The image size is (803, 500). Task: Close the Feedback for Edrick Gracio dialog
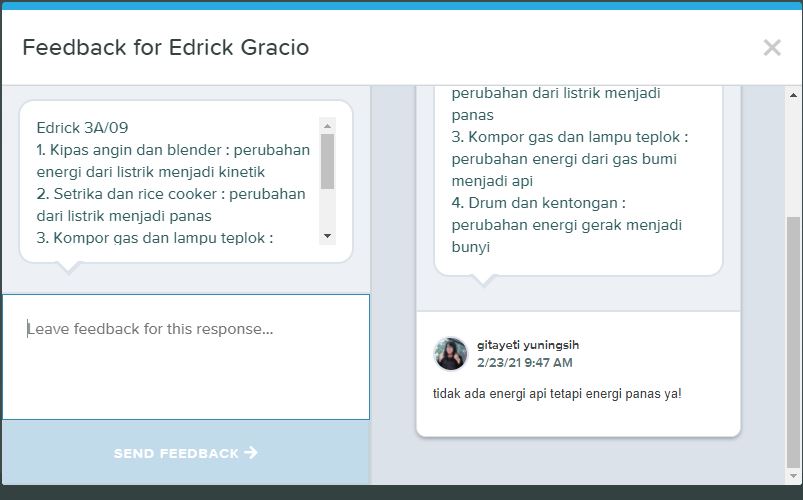point(772,48)
